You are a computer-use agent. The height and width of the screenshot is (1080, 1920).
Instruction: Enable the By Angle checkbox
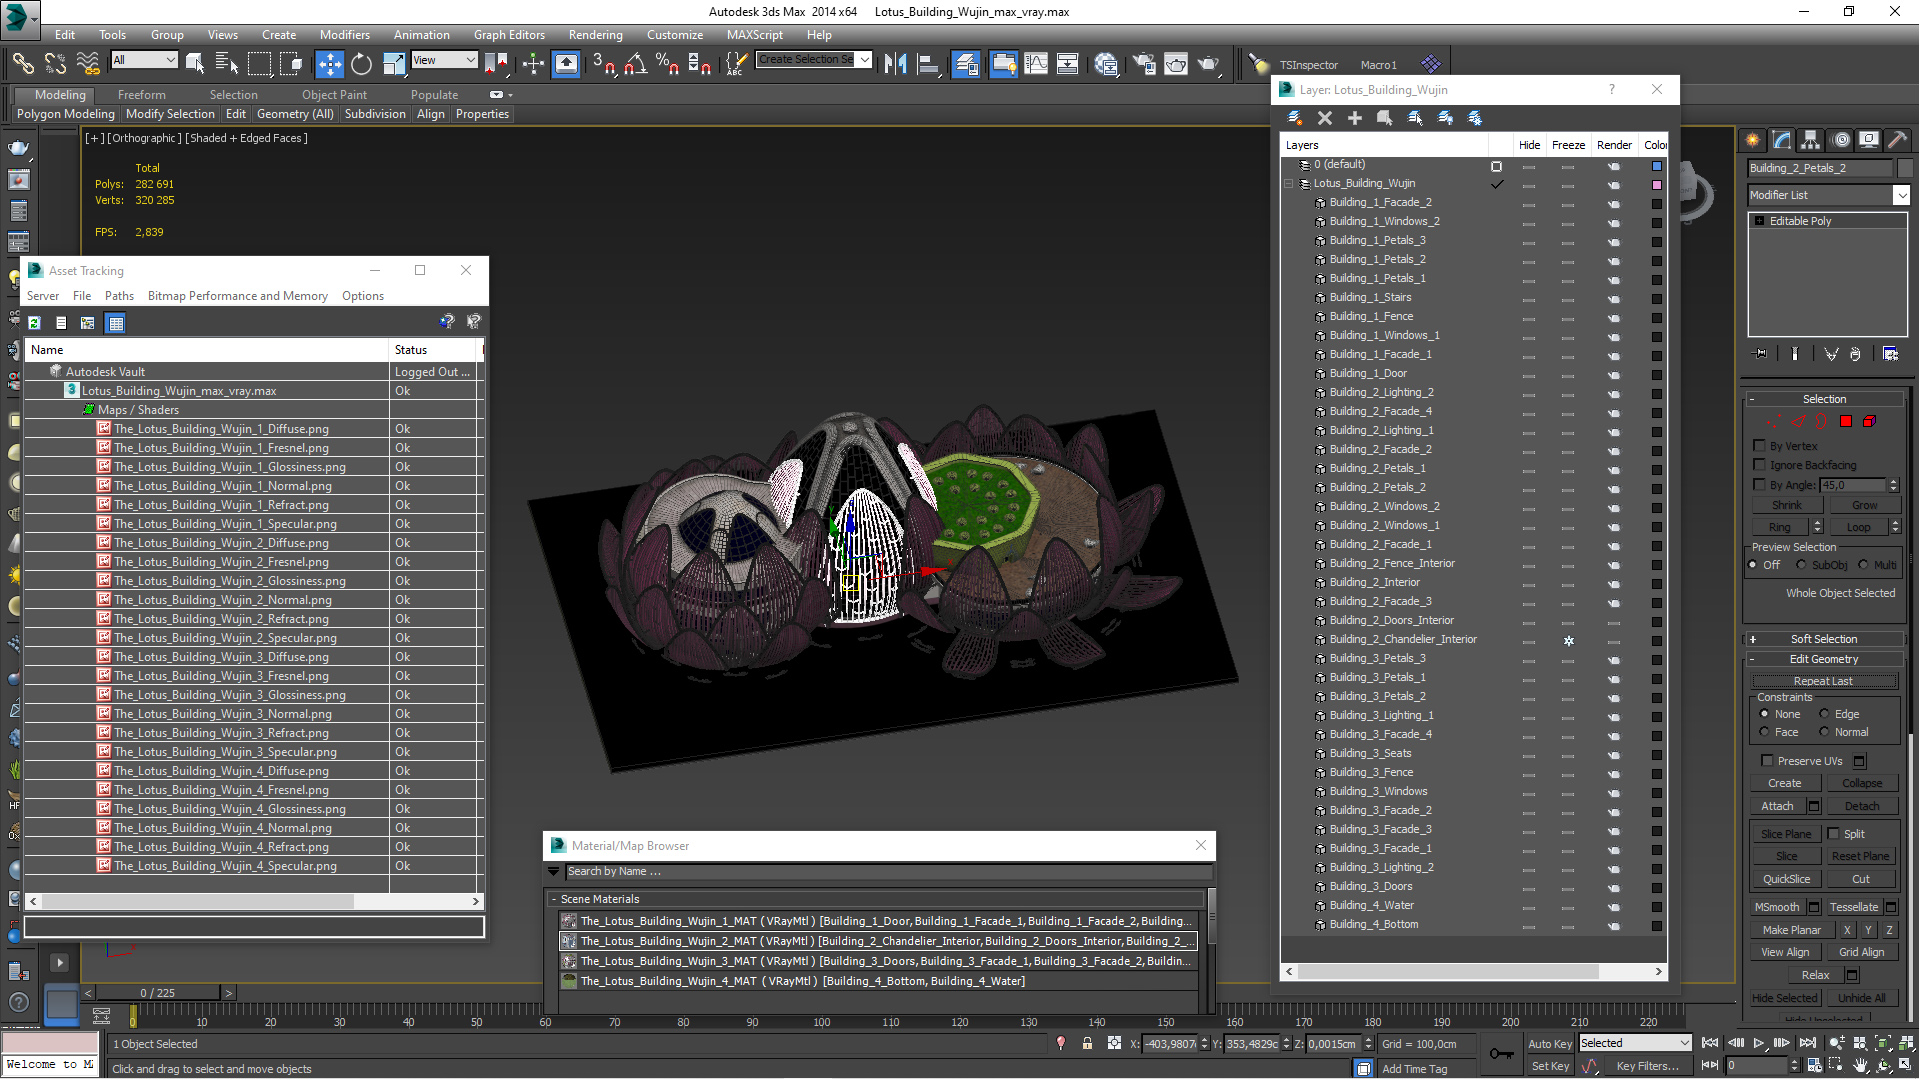point(1759,485)
